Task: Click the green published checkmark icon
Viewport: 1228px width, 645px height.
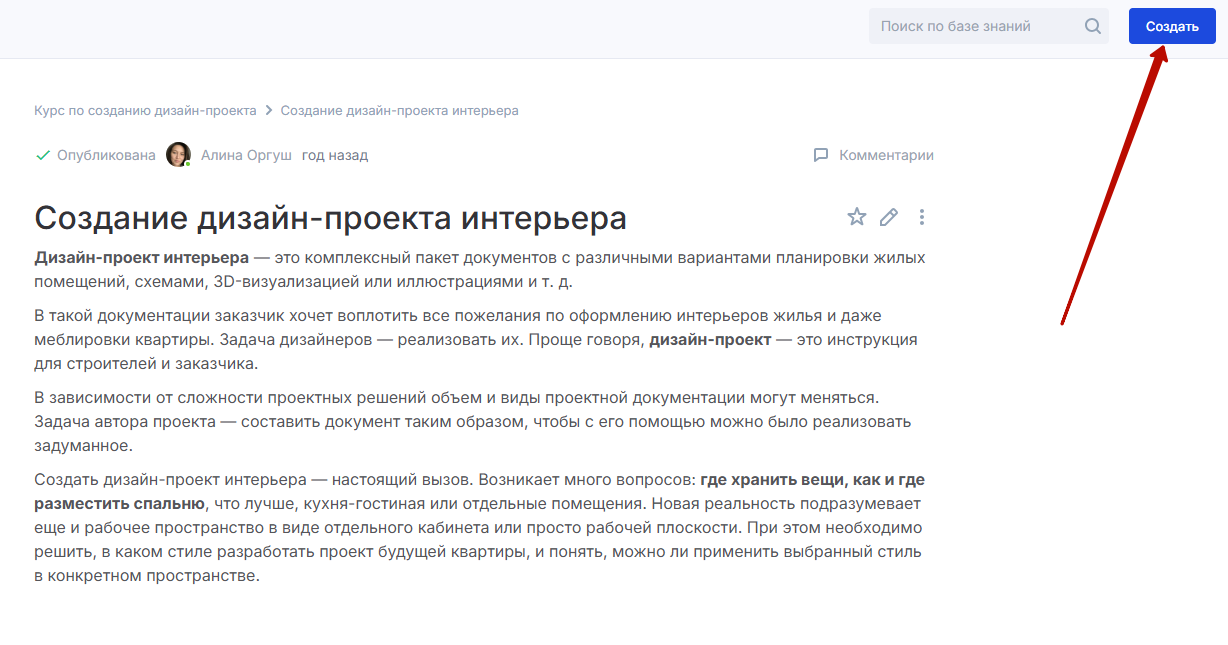Action: pos(43,155)
